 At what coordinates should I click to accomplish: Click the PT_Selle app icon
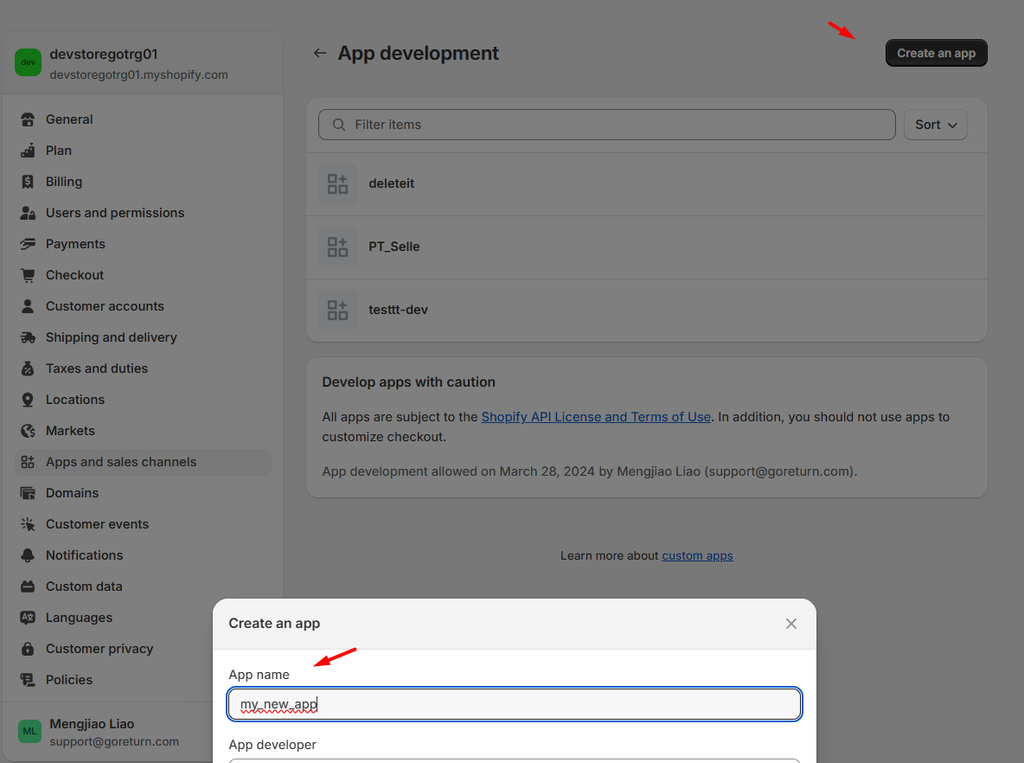click(337, 247)
